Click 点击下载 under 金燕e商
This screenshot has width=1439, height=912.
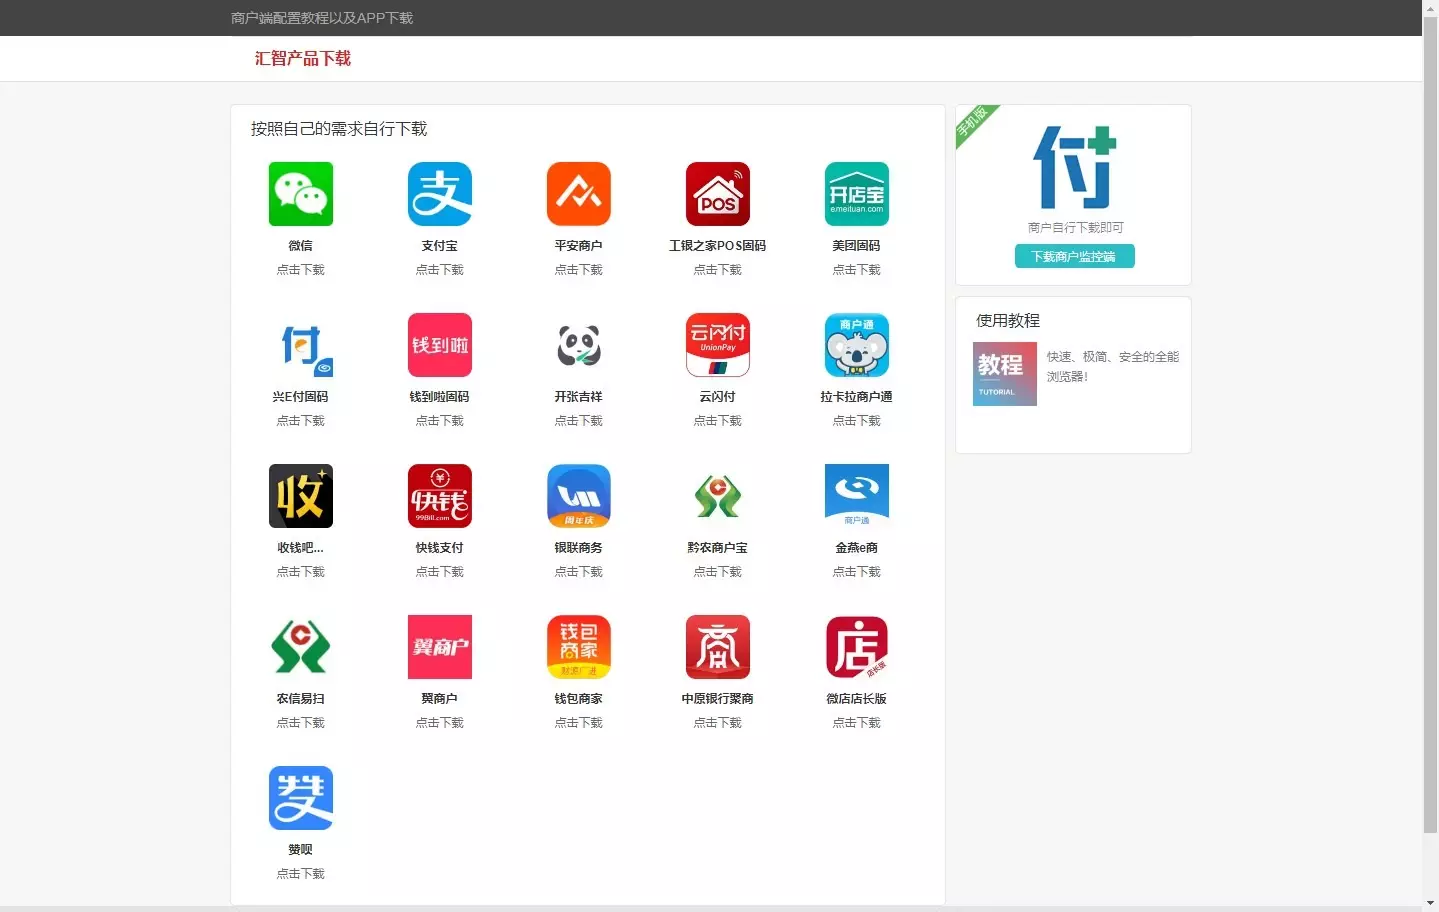[856, 572]
